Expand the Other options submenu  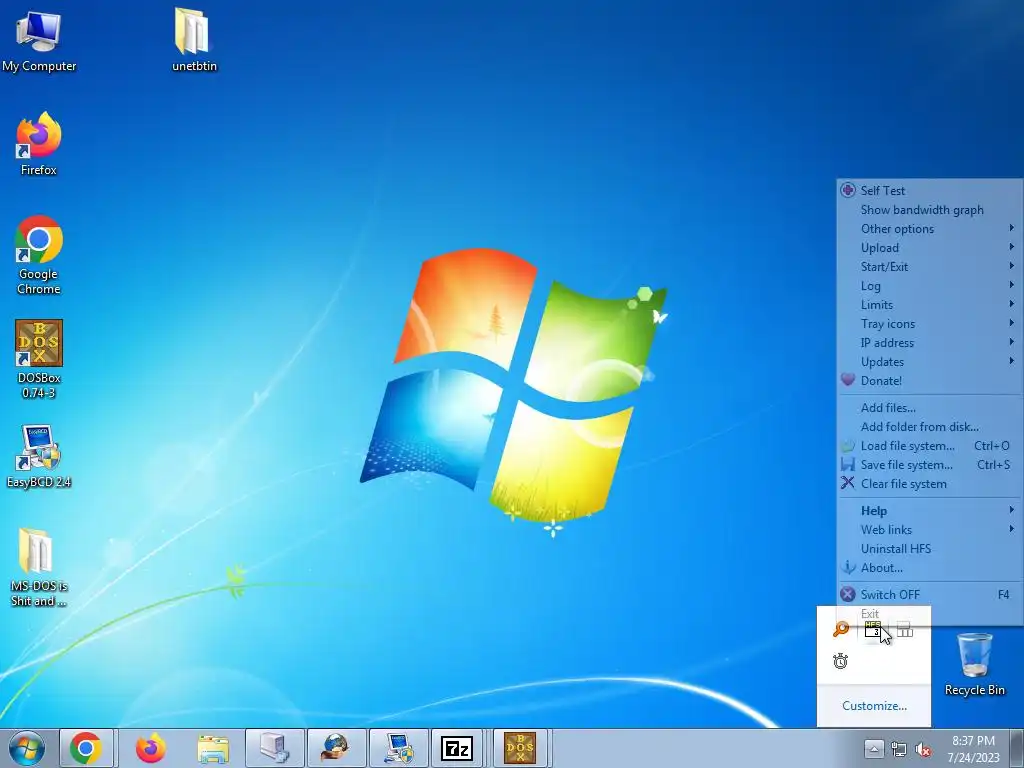[x=929, y=229]
